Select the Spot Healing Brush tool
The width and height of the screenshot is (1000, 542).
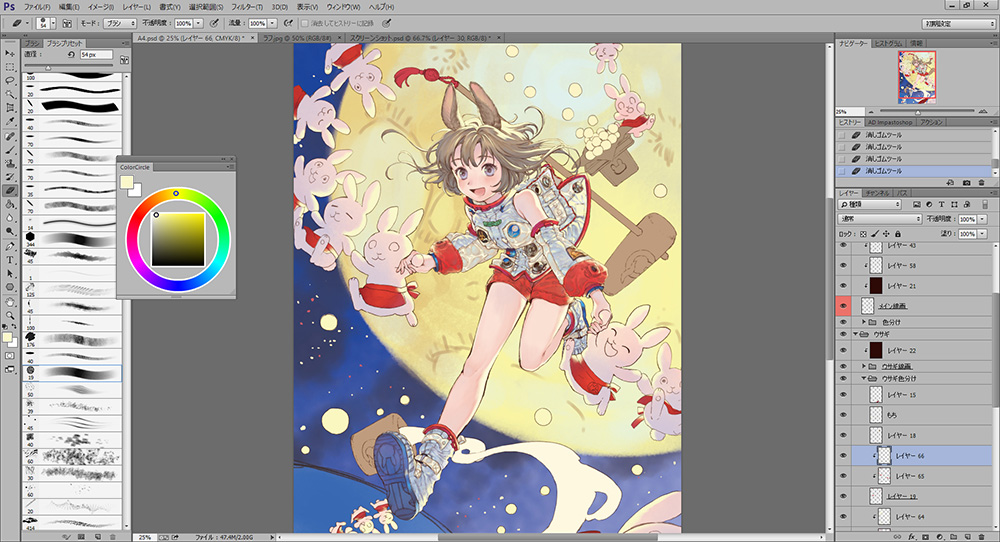pyautogui.click(x=10, y=136)
